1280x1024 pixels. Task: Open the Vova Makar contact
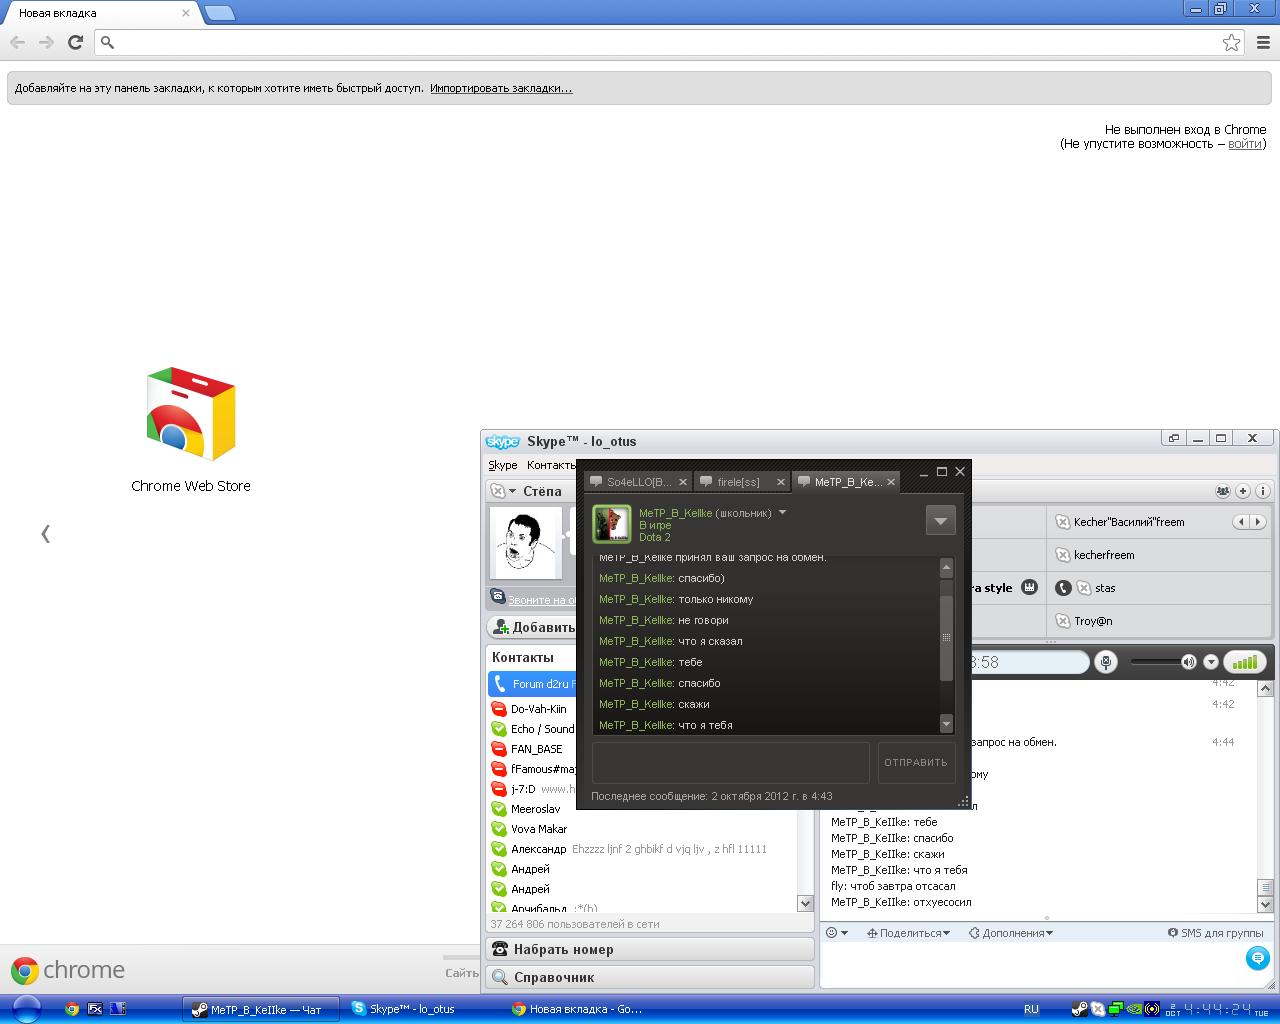[538, 829]
